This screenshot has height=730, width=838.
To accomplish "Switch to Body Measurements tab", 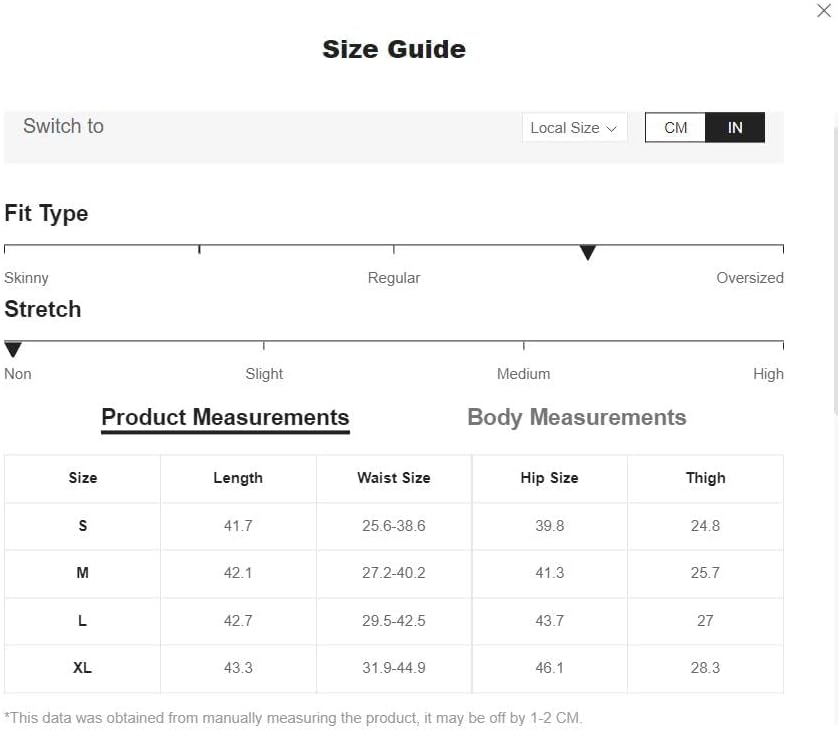I will click(x=577, y=418).
